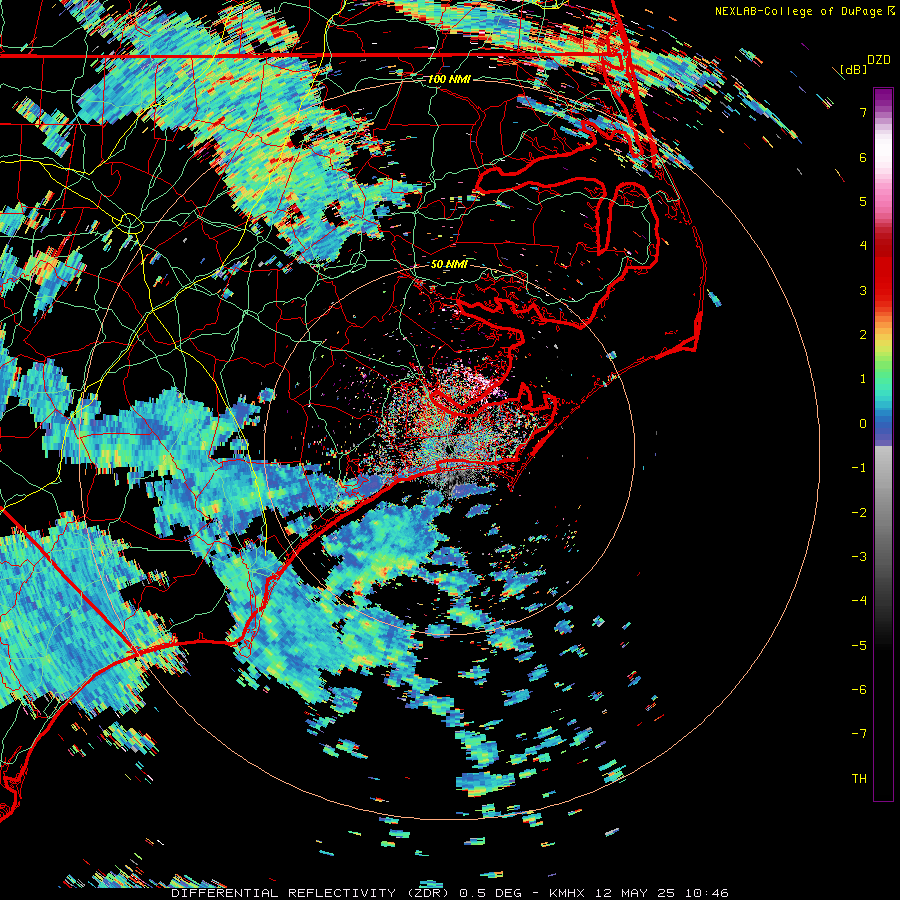
Task: Click the colorbar value 1 label
Action: [x=863, y=379]
